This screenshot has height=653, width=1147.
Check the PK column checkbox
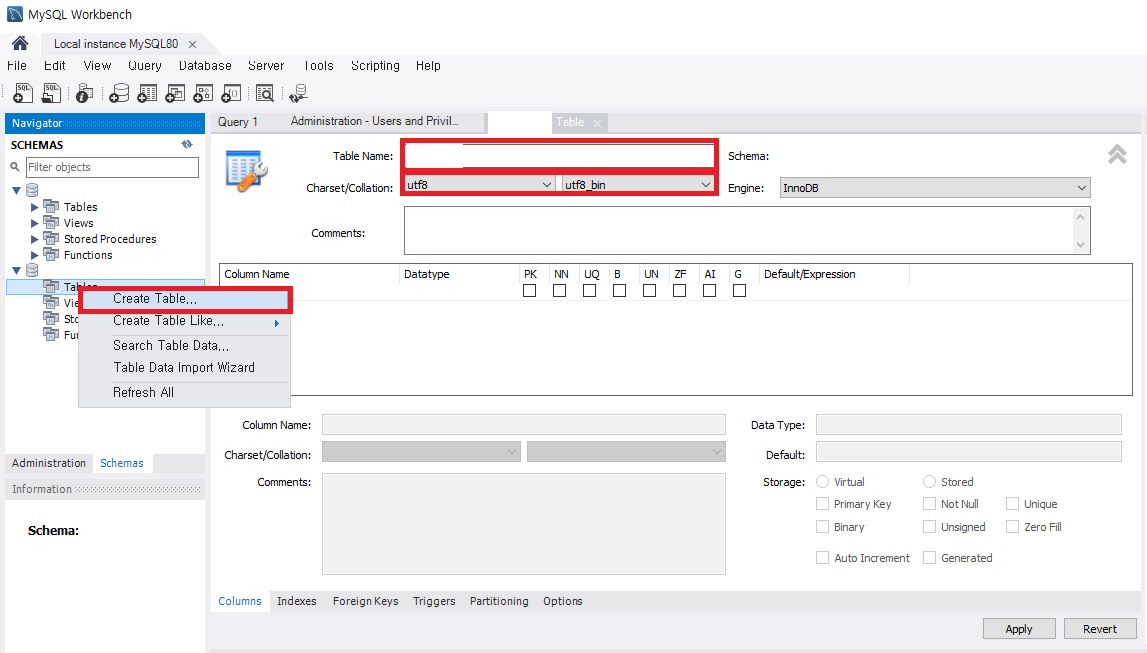pyautogui.click(x=530, y=290)
